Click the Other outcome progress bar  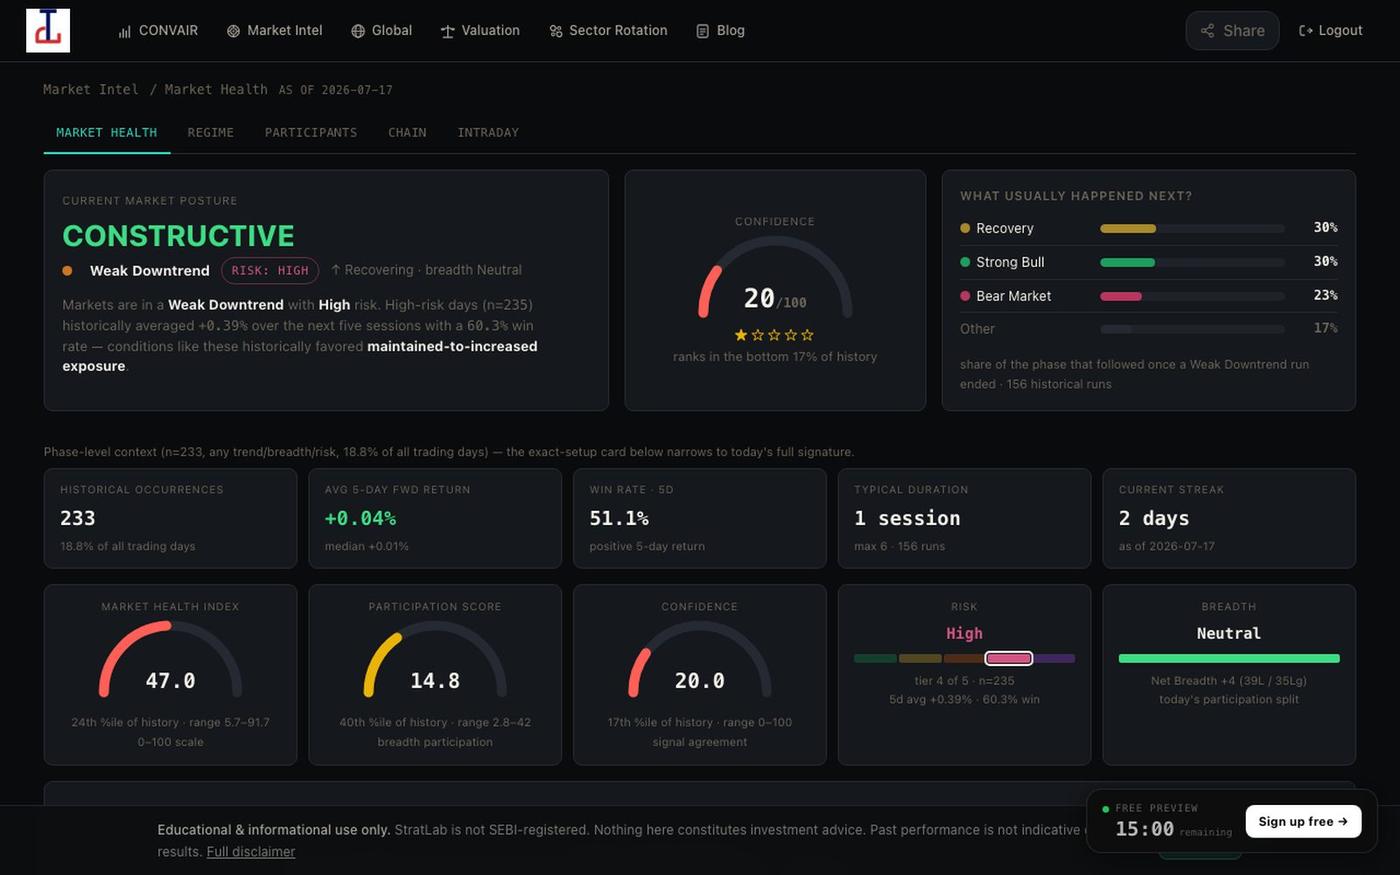1192,329
